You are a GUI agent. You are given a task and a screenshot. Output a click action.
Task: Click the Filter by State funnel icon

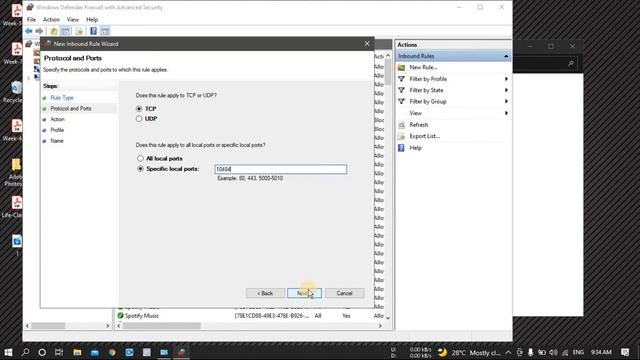[402, 90]
